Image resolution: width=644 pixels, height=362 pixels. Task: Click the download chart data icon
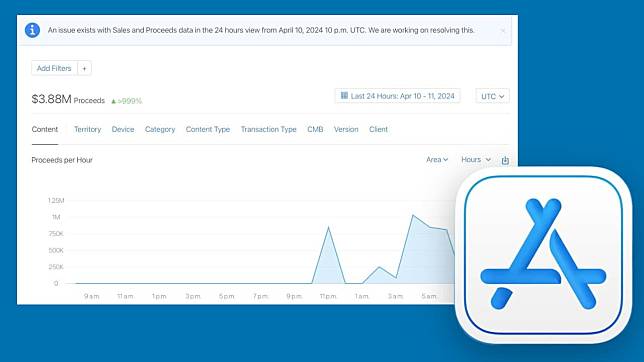505,160
